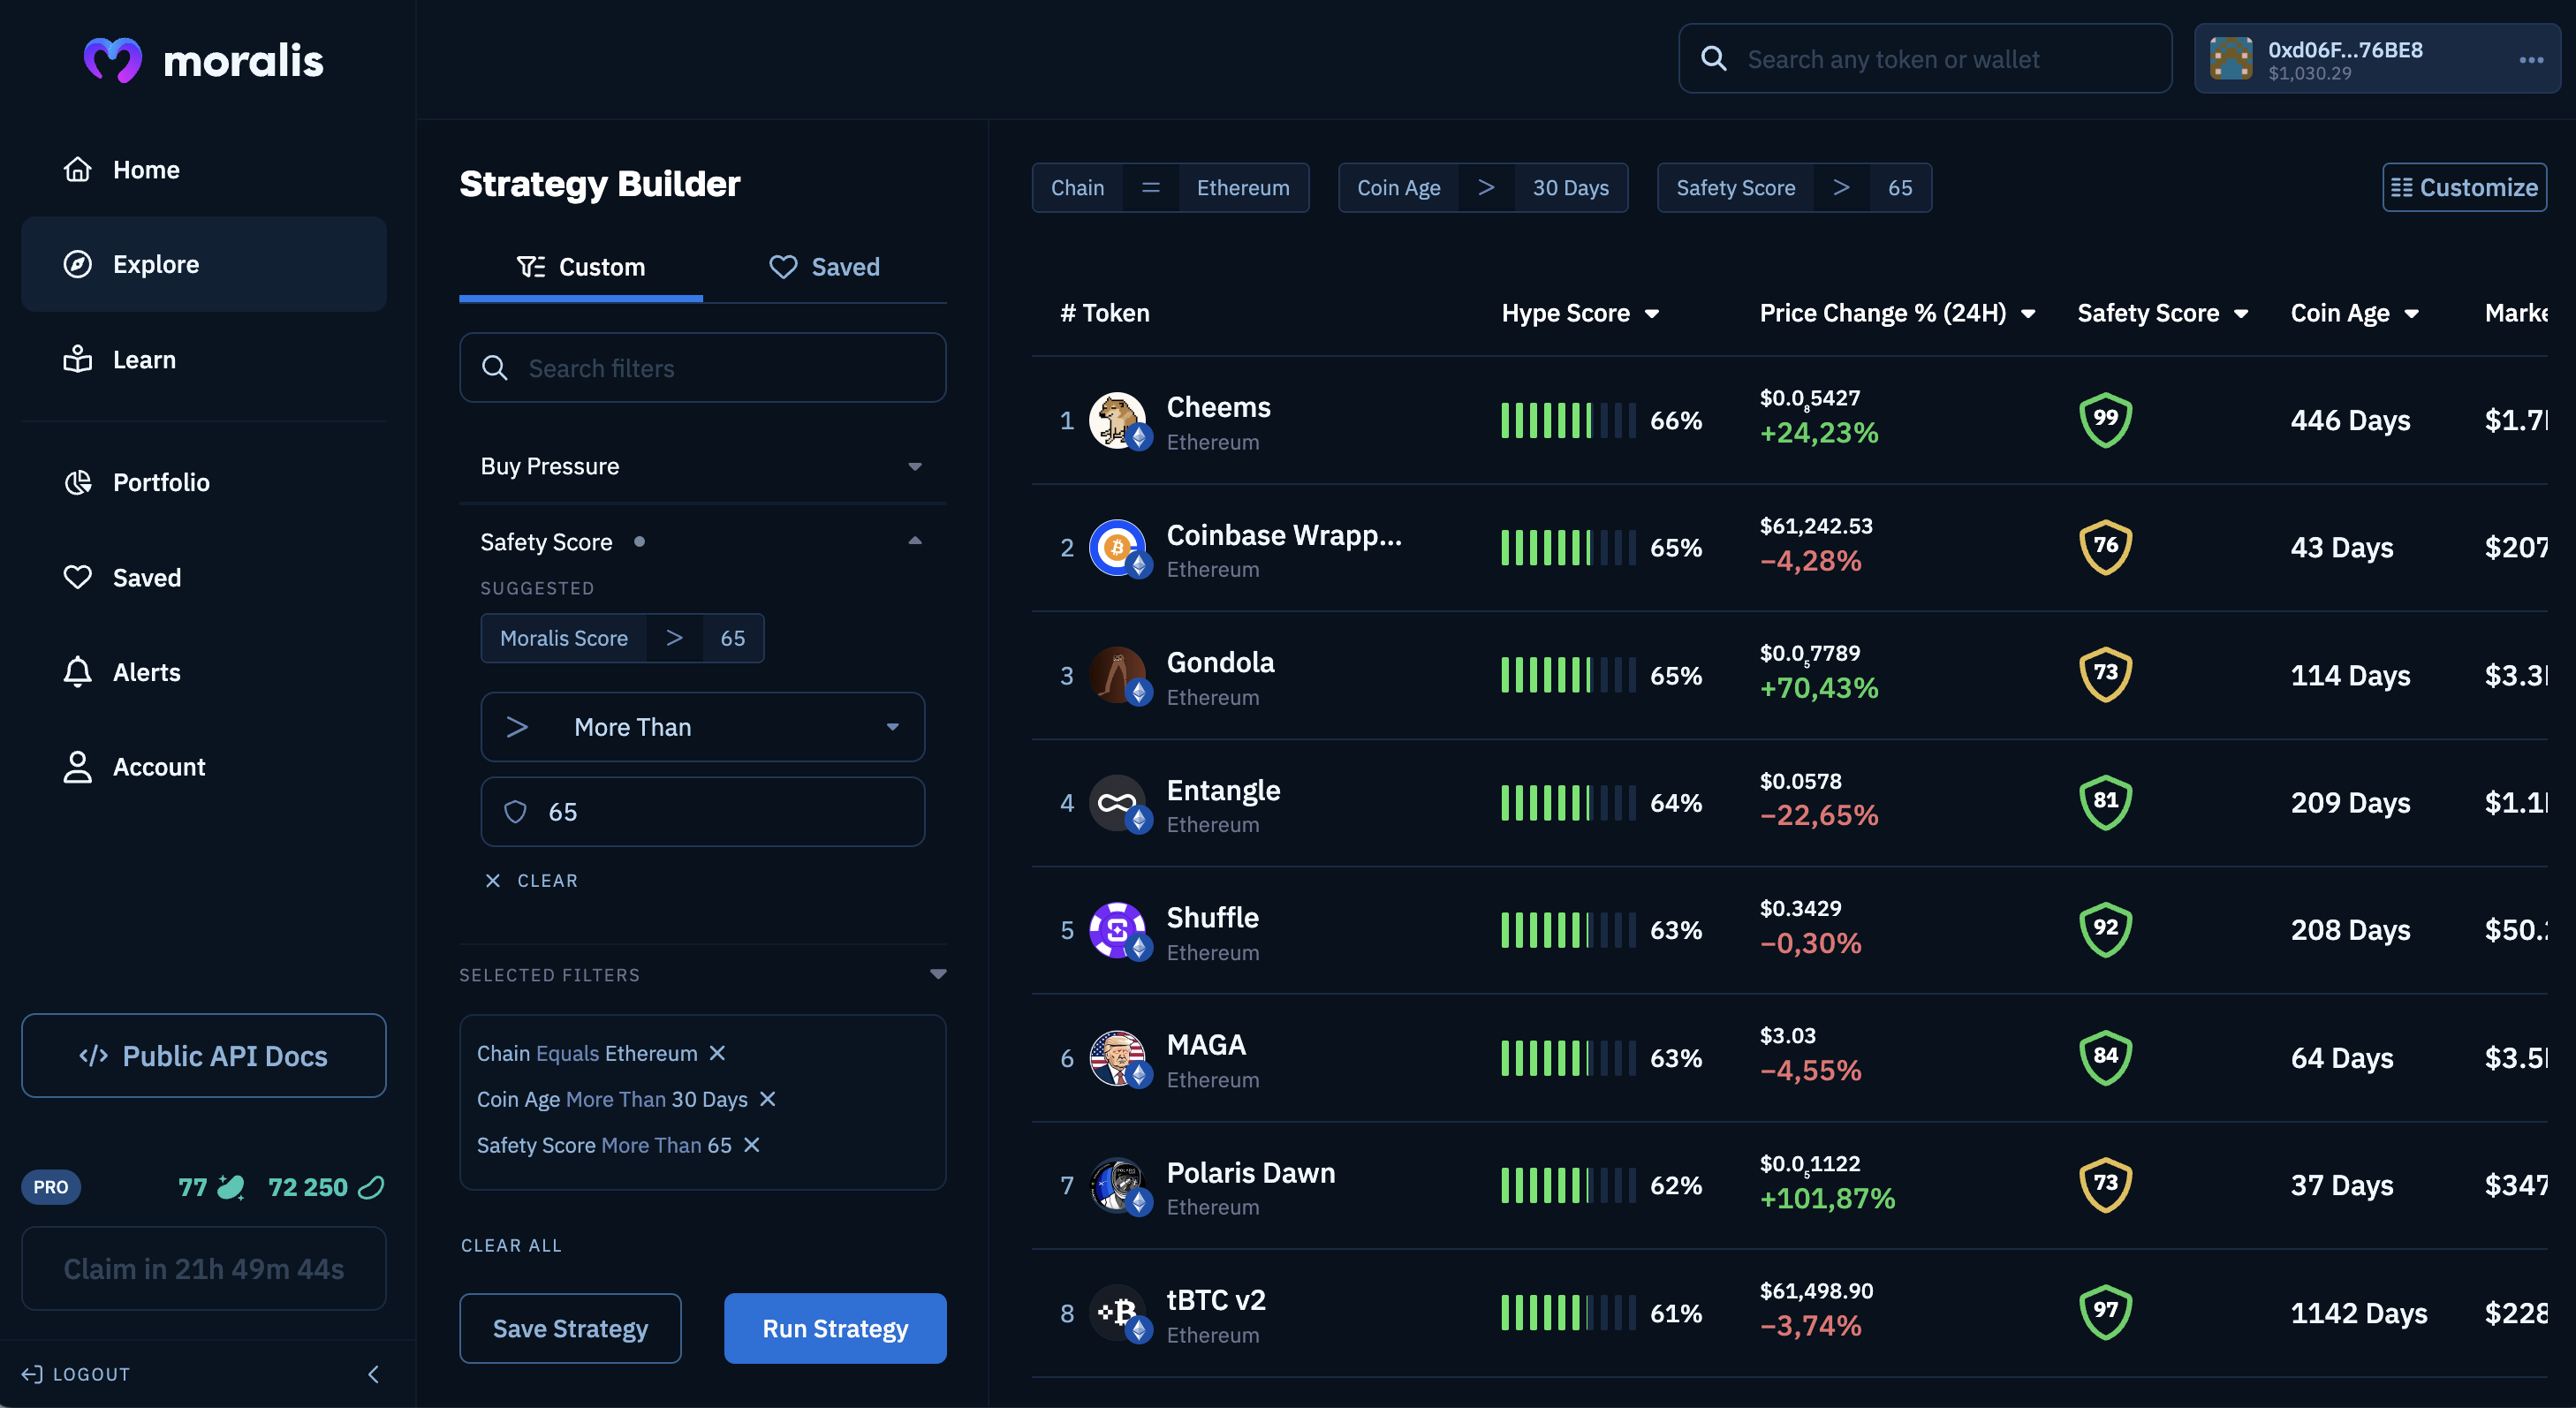Click Clear All filters
This screenshot has height=1408, width=2576.
(x=511, y=1245)
